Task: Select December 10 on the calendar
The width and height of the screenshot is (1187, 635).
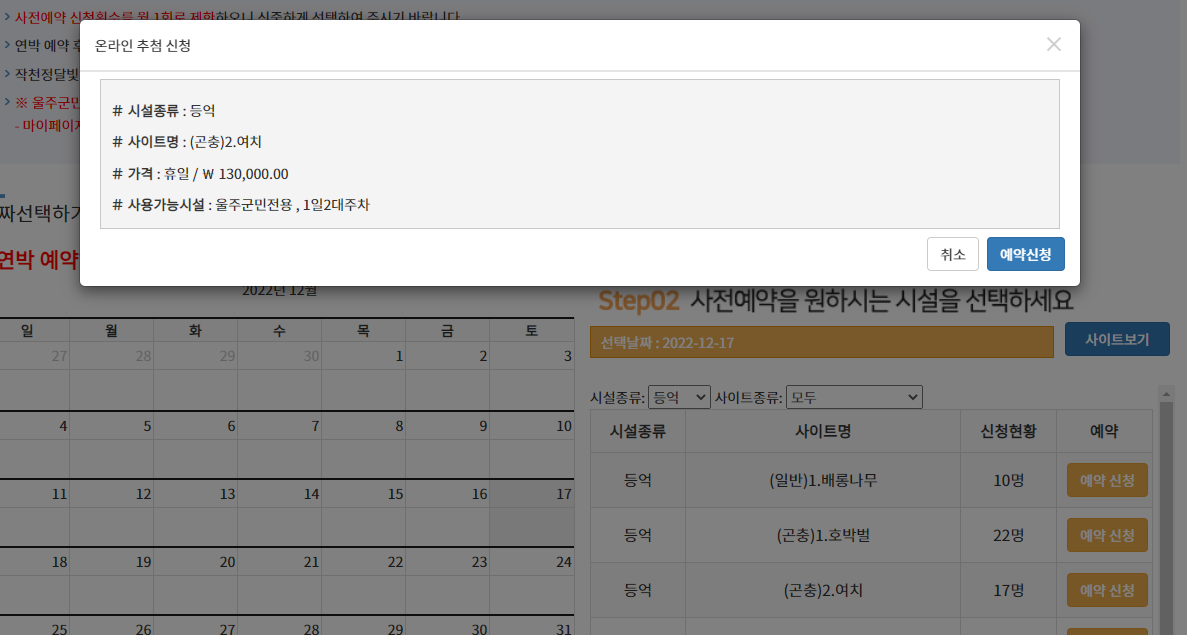Action: pyautogui.click(x=531, y=444)
